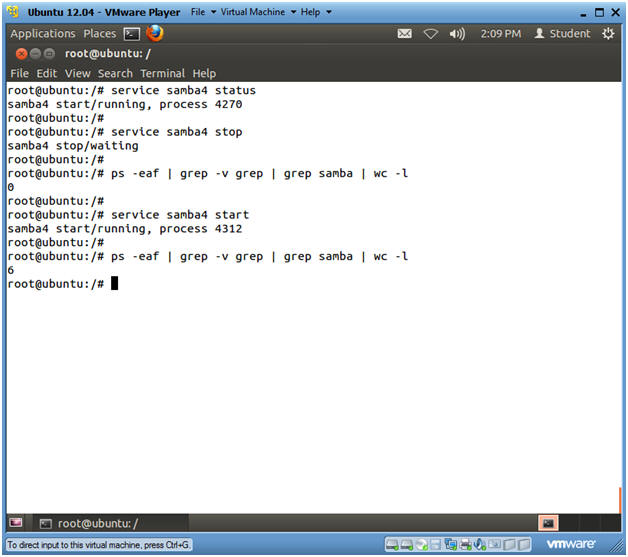Viewport: 628px width, 557px height.
Task: Click the terminal window title 'root@ubuntu: /'
Action: [108, 54]
